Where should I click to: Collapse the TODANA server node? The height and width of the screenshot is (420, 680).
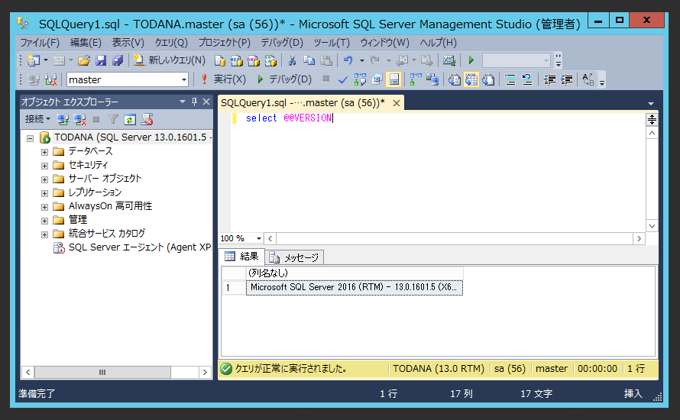[x=30, y=138]
